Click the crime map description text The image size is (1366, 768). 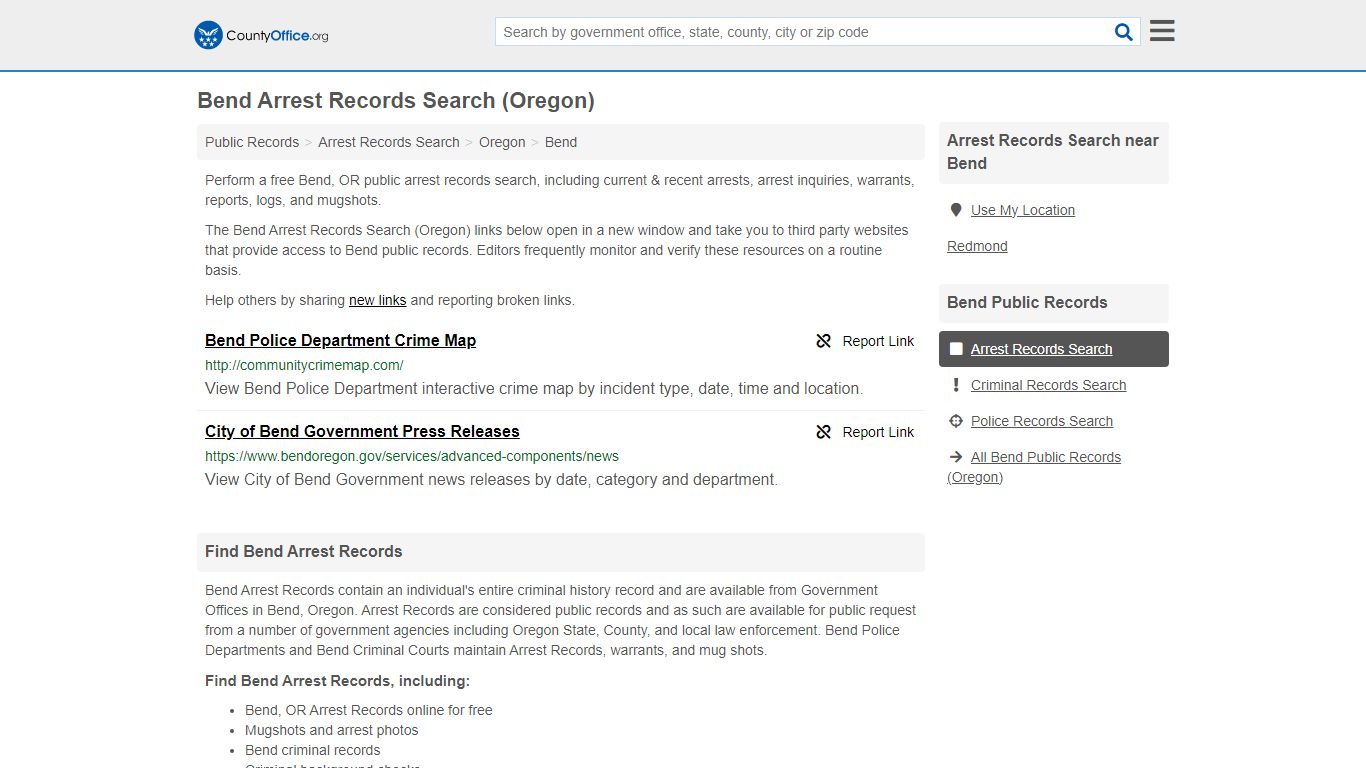[x=534, y=388]
